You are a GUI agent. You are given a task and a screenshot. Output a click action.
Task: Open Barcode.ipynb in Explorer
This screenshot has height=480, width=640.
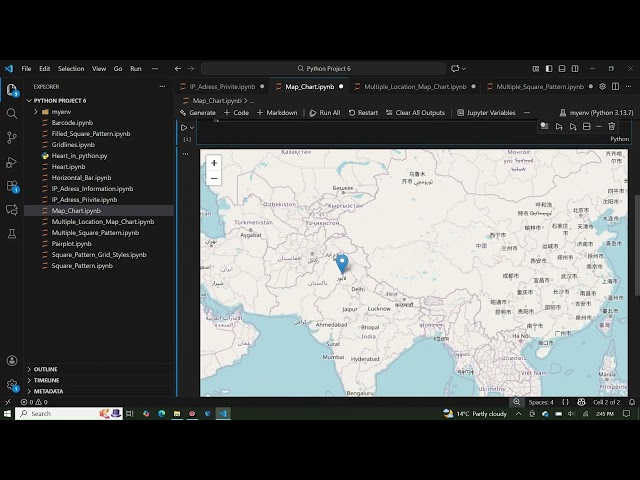(x=99, y=122)
